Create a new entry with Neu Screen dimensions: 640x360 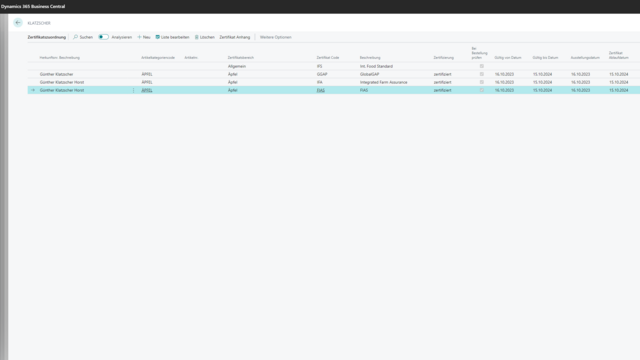(144, 37)
